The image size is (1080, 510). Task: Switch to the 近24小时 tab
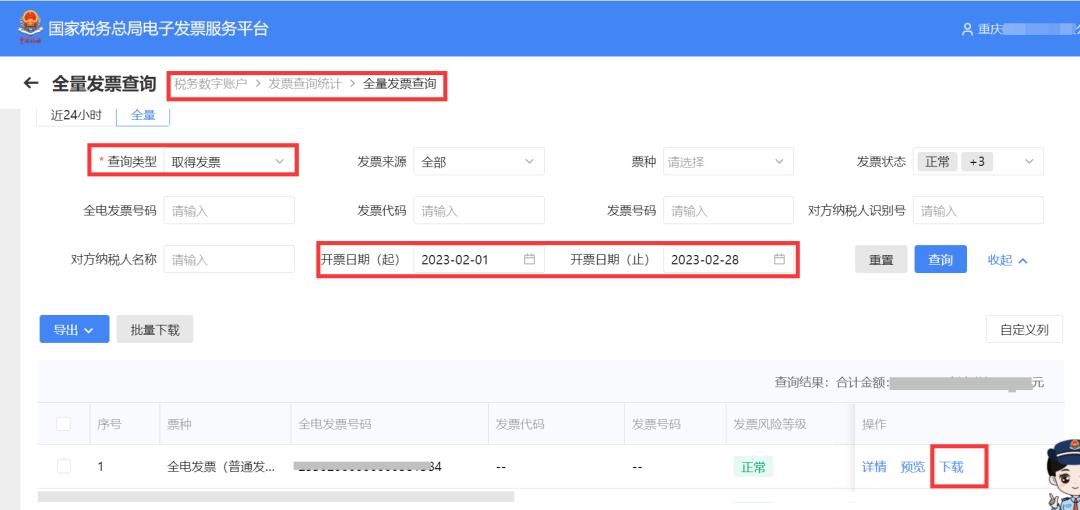tap(76, 115)
